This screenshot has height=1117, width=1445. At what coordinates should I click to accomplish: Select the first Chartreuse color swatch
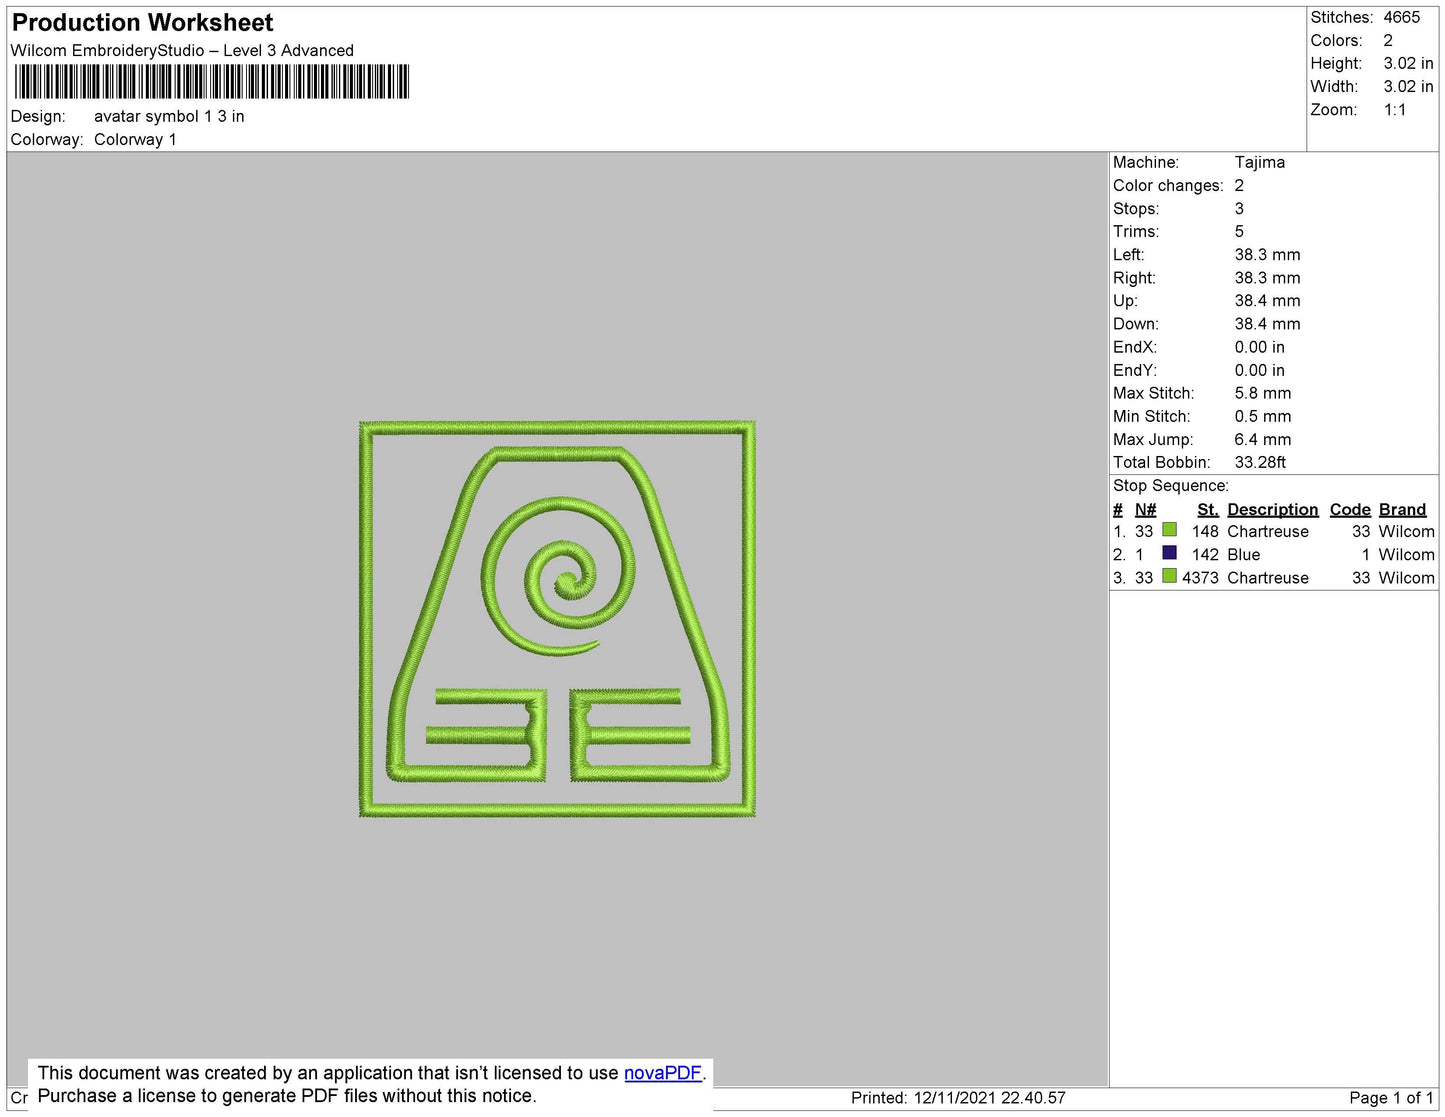click(x=1169, y=530)
